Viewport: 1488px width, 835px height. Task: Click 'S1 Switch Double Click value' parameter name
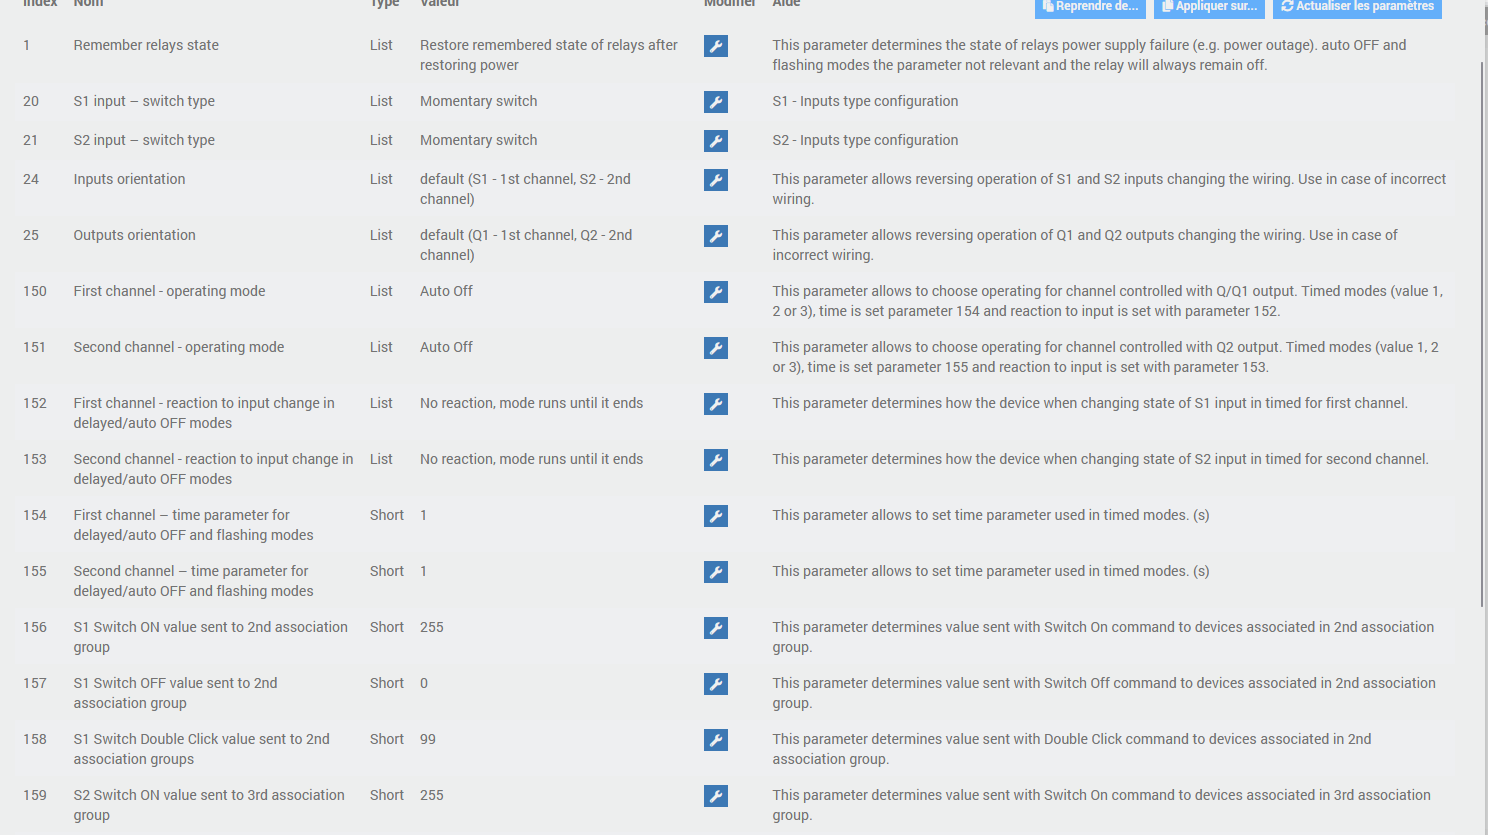pyautogui.click(x=201, y=749)
